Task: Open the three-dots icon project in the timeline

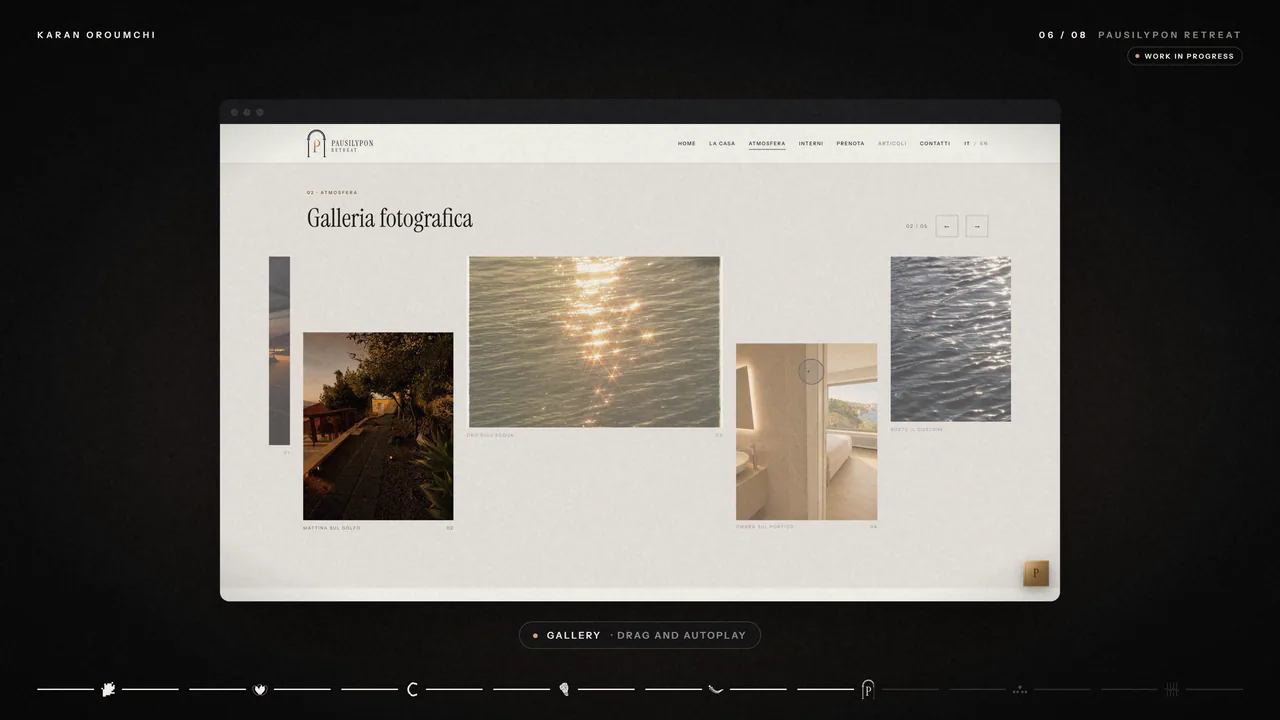Action: pos(1020,689)
